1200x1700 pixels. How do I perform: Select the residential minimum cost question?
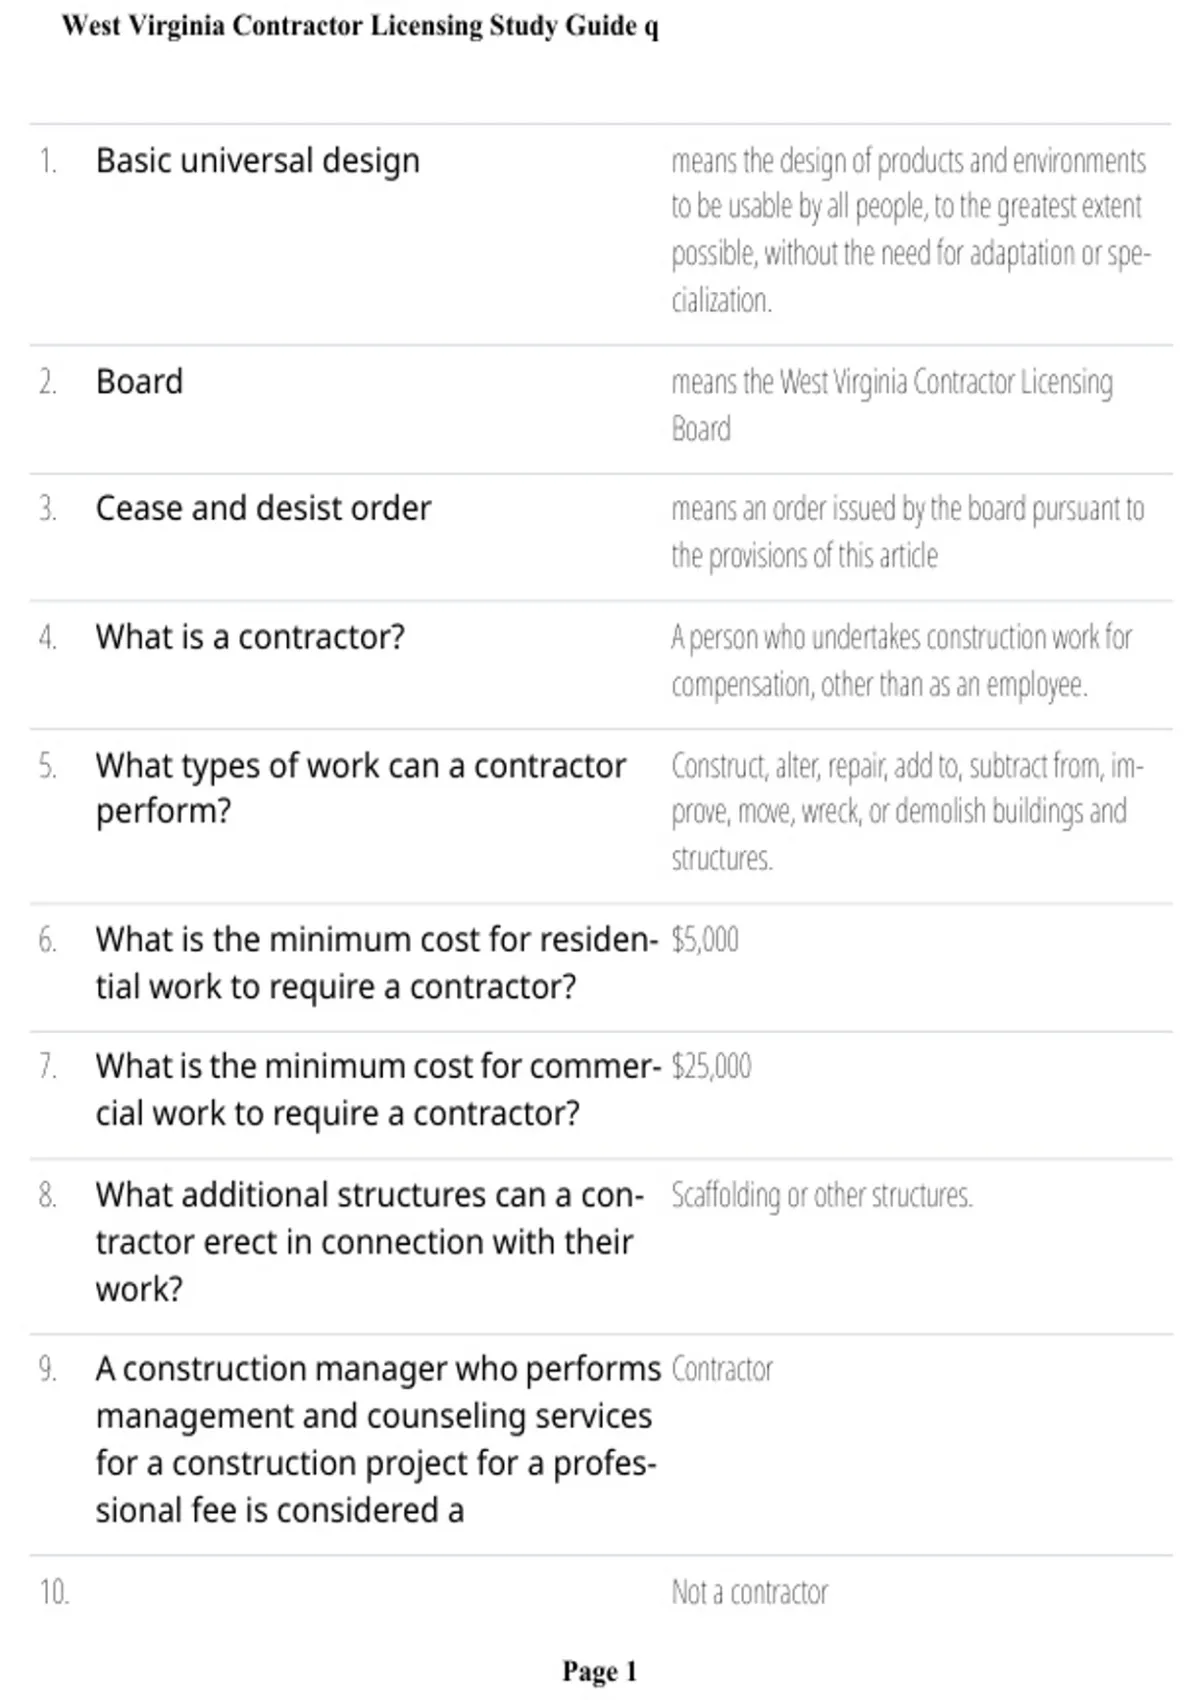(377, 963)
